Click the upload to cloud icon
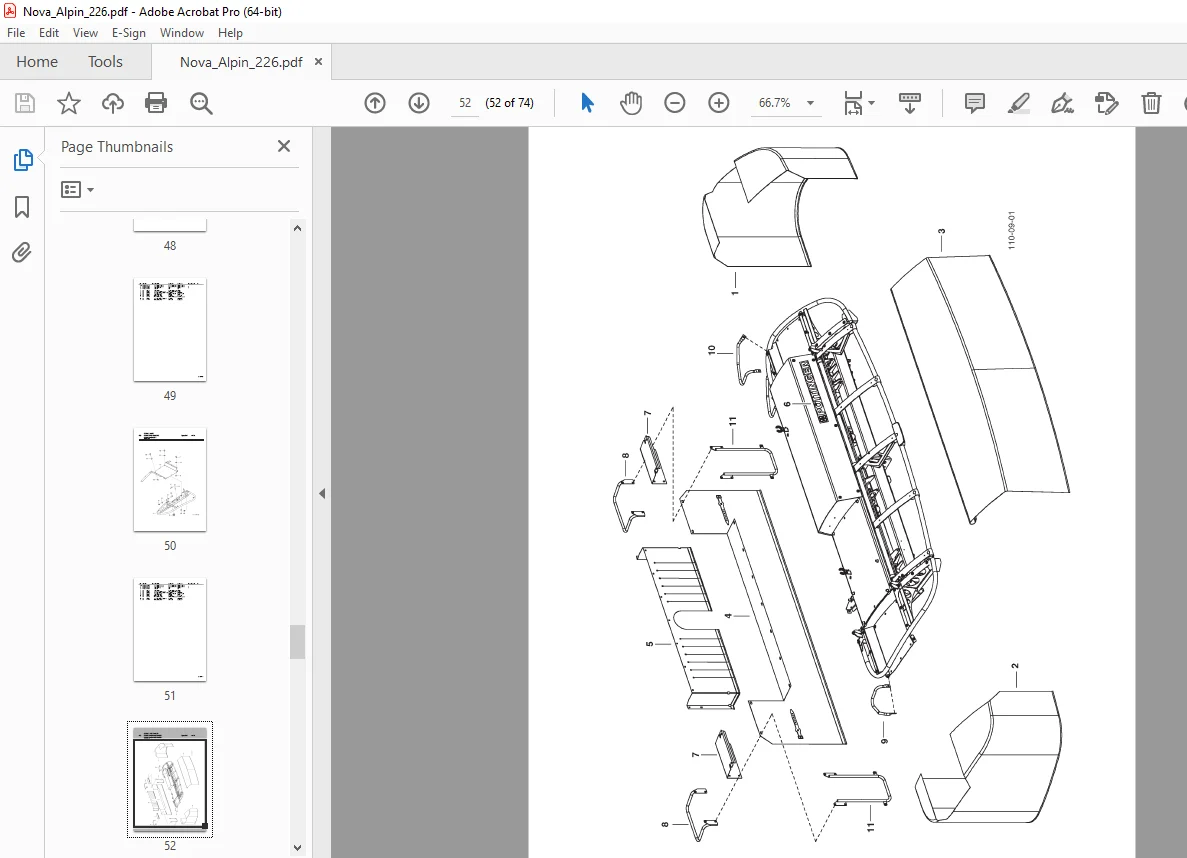Screen dimensions: 1187x858 click(113, 103)
